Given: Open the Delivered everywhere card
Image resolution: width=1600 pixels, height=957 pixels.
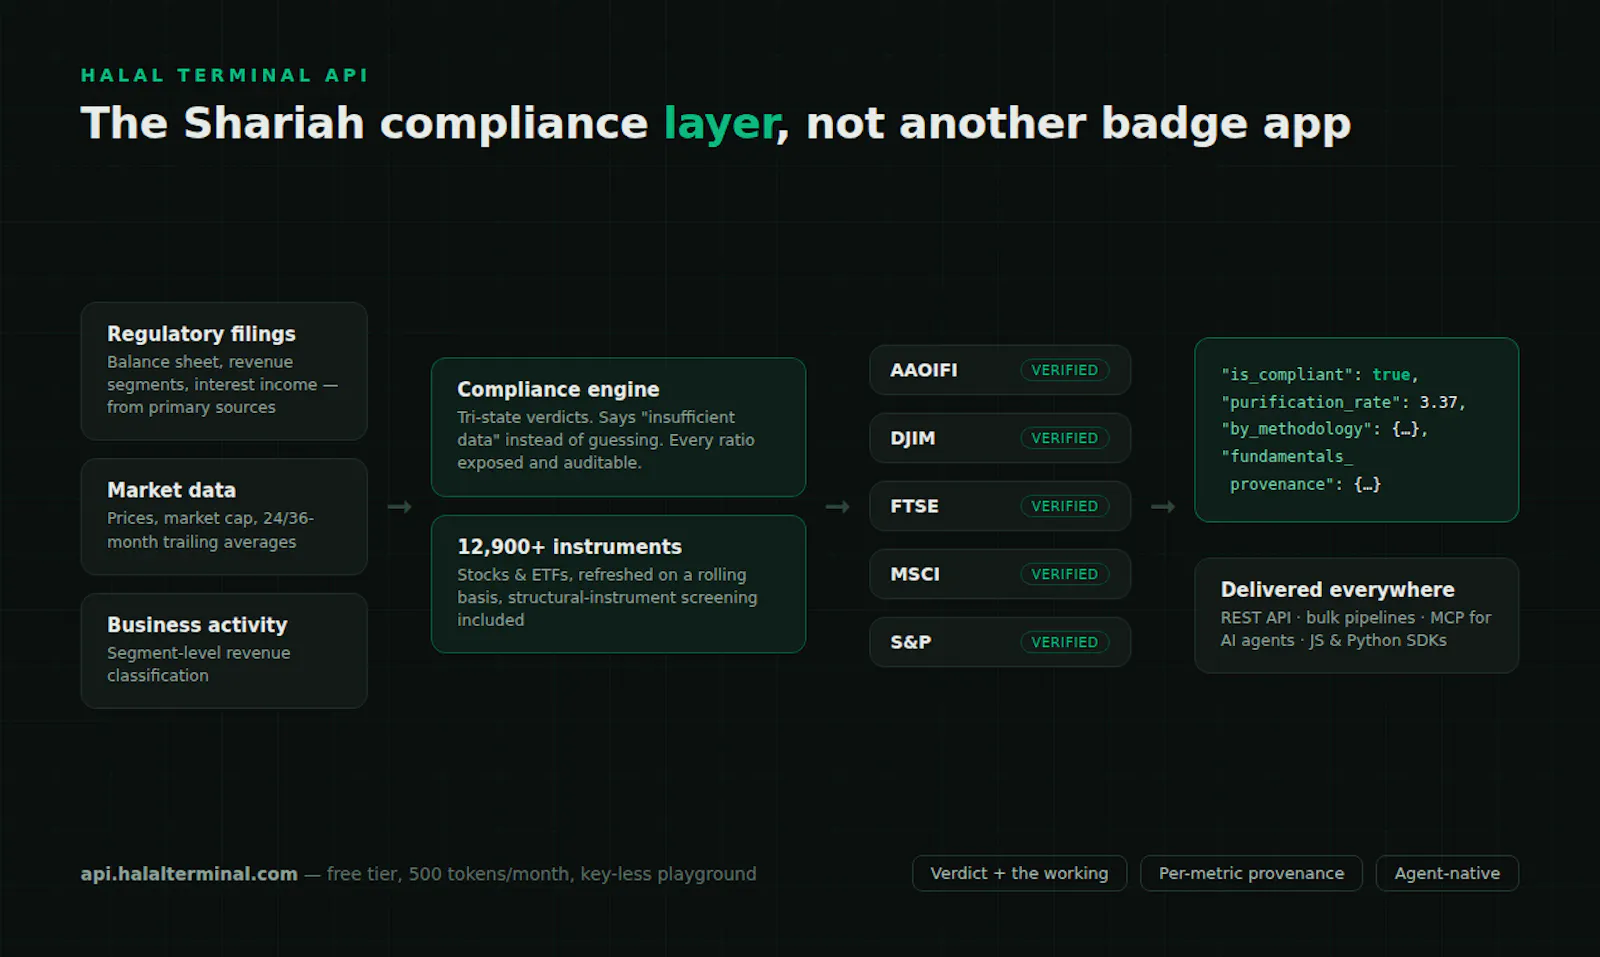Looking at the screenshot, I should [x=1356, y=615].
